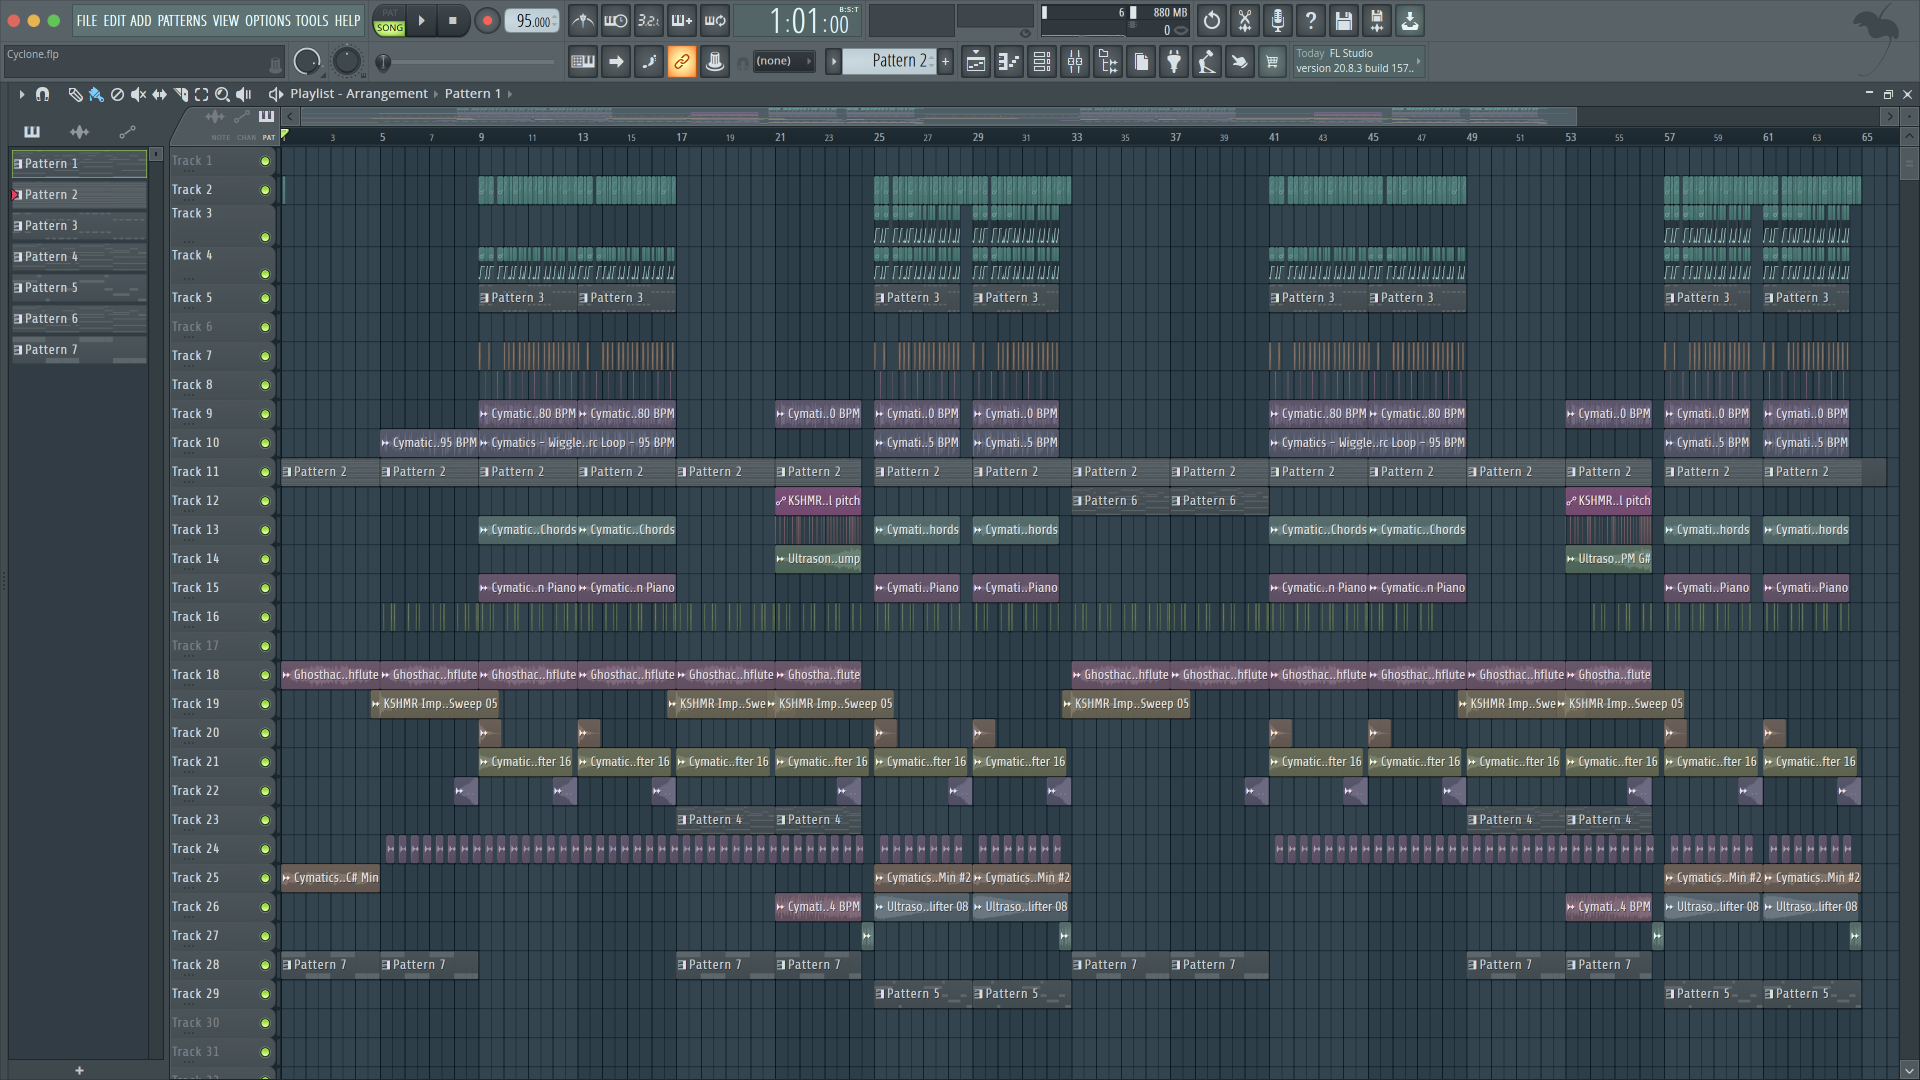This screenshot has width=1920, height=1080.
Task: Mute Track 18 with its green dot
Action: 265,675
